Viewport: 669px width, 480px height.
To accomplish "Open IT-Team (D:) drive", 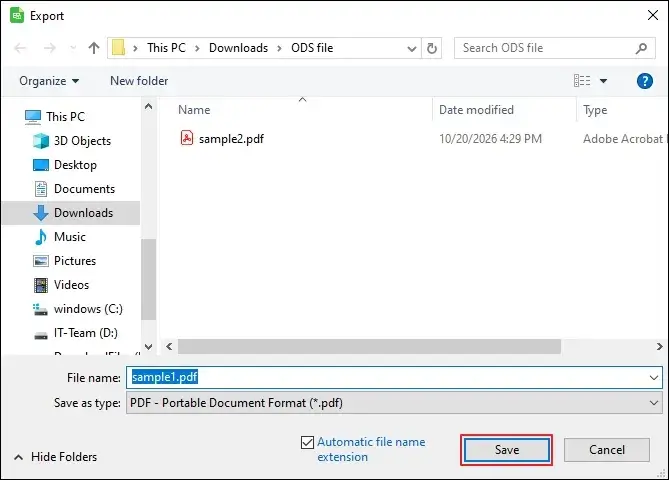I will click(x=85, y=333).
